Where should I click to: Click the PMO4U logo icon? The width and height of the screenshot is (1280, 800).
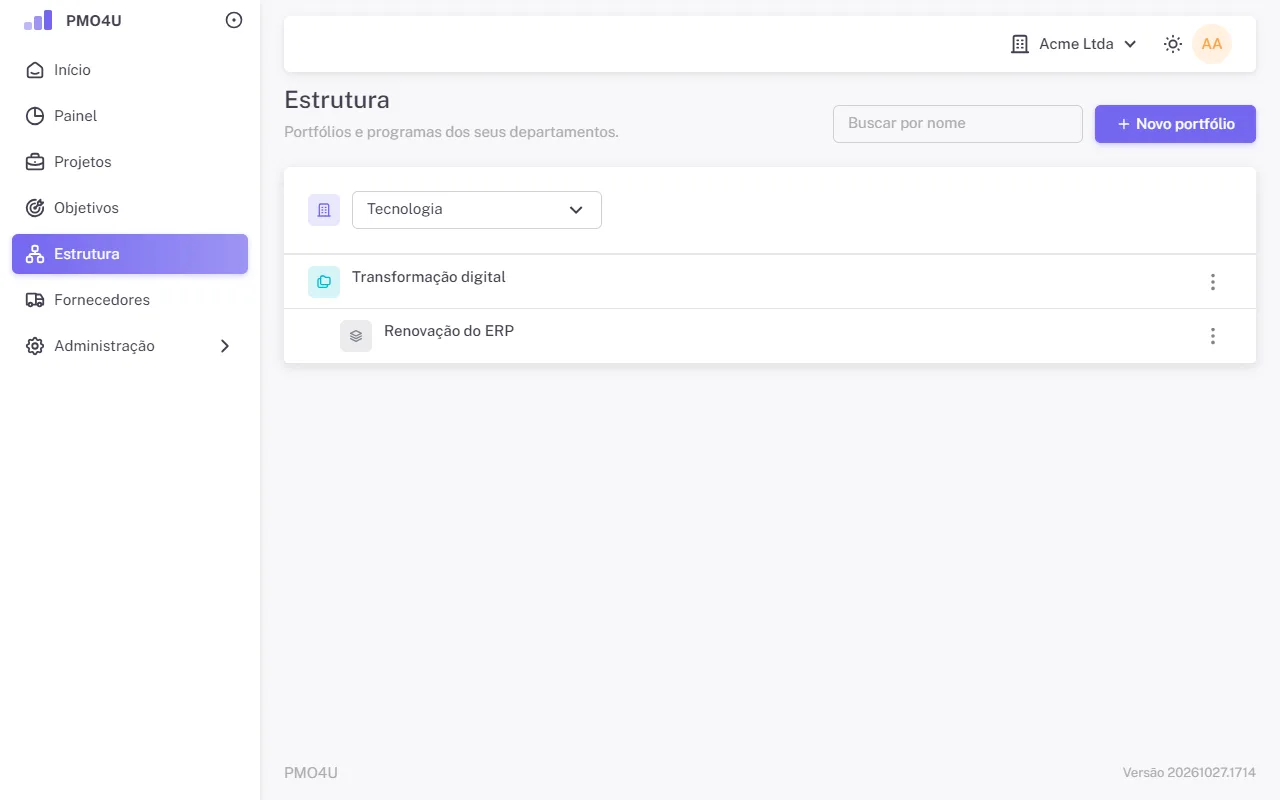pos(38,20)
